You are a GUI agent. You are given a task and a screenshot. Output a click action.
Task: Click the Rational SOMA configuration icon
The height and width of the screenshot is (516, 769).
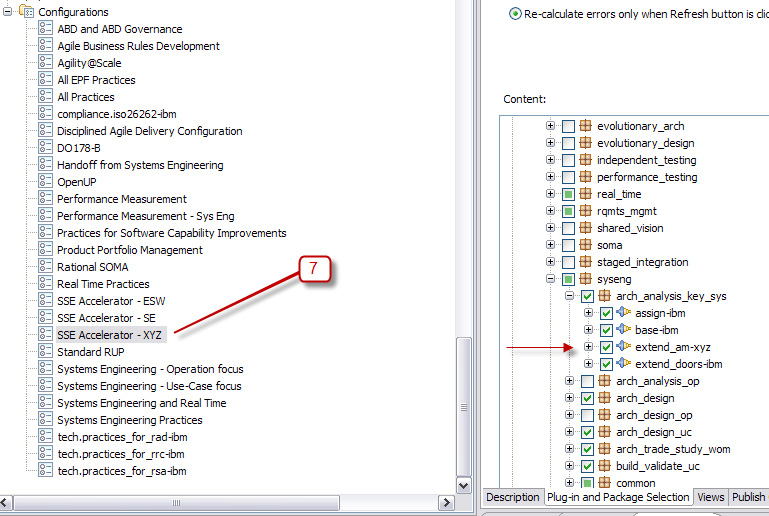click(x=45, y=266)
